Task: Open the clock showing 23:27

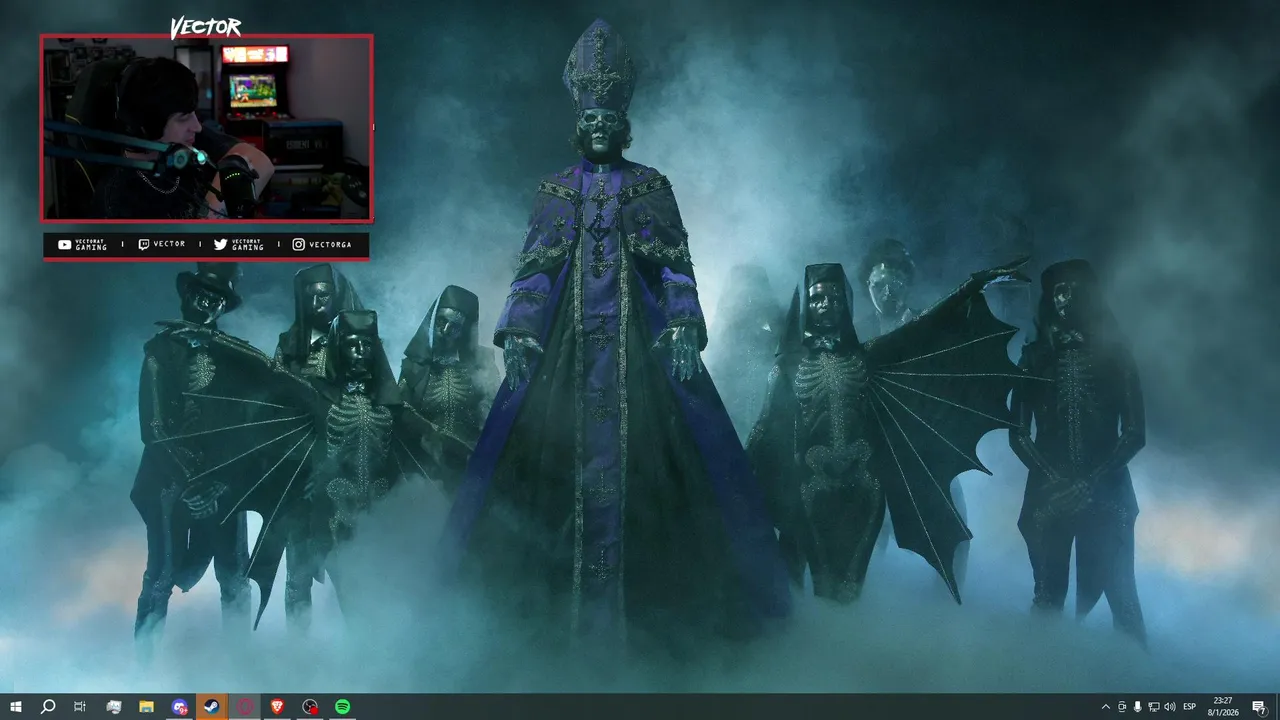Action: pyautogui.click(x=1223, y=707)
